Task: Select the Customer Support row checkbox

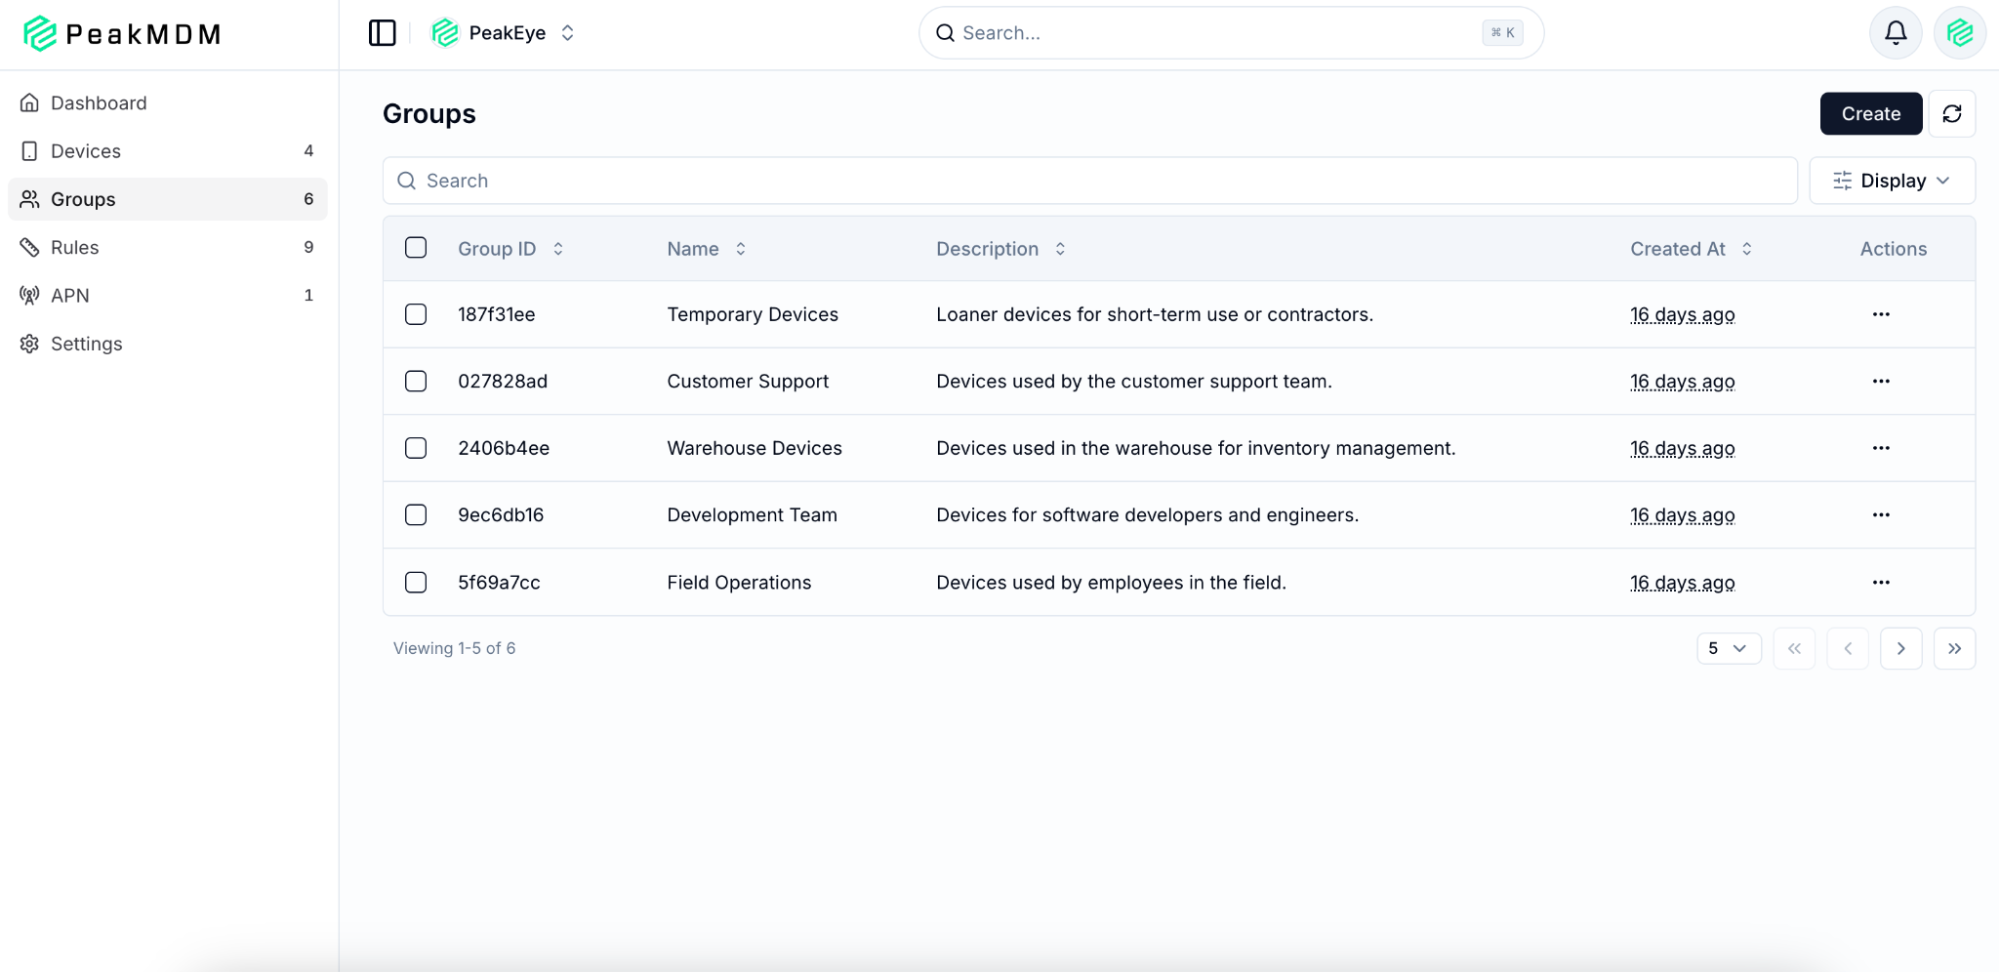Action: (416, 381)
